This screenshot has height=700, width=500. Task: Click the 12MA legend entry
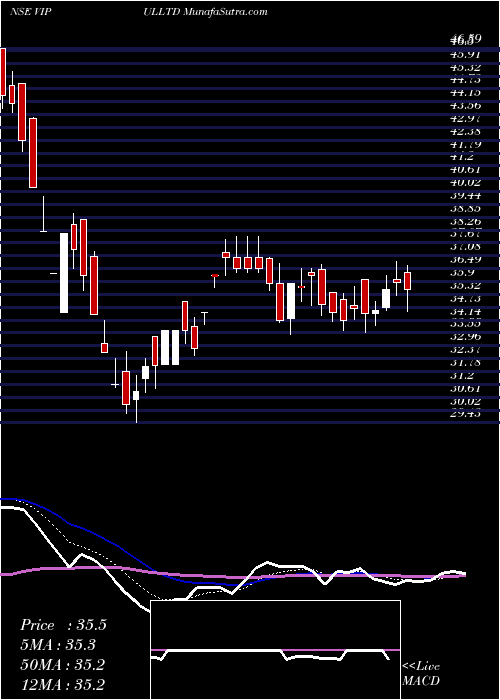[x=62, y=684]
